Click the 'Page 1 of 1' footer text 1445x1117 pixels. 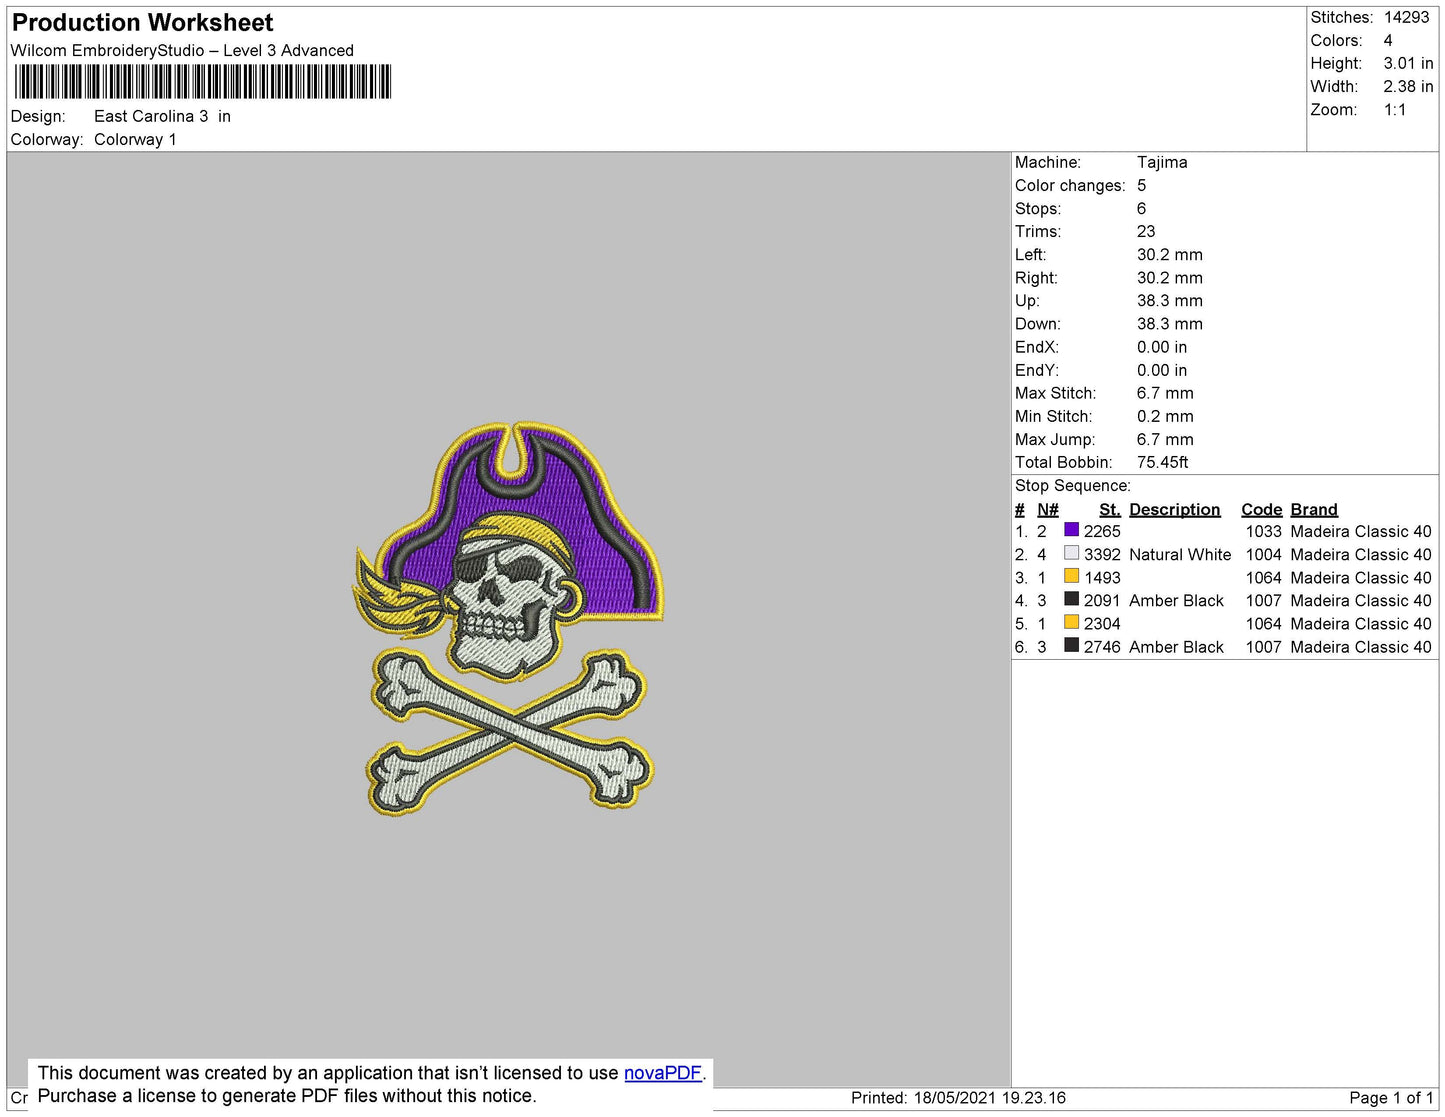1391,1097
